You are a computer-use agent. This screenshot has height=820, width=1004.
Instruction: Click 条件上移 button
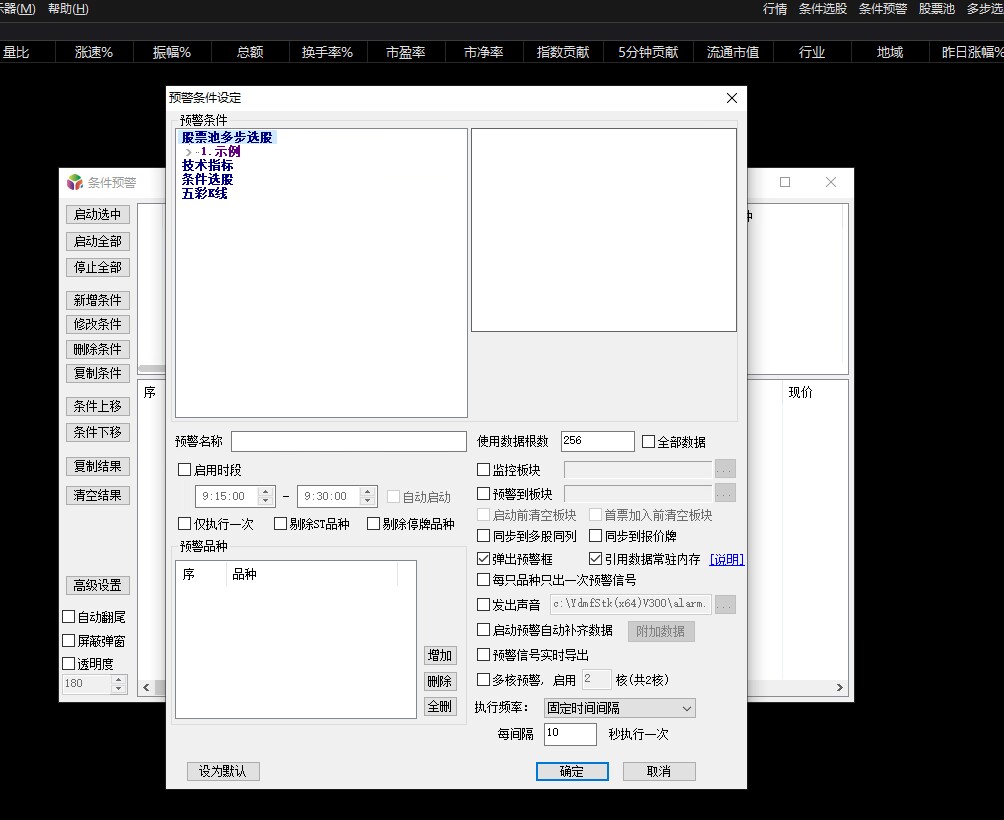click(x=98, y=406)
